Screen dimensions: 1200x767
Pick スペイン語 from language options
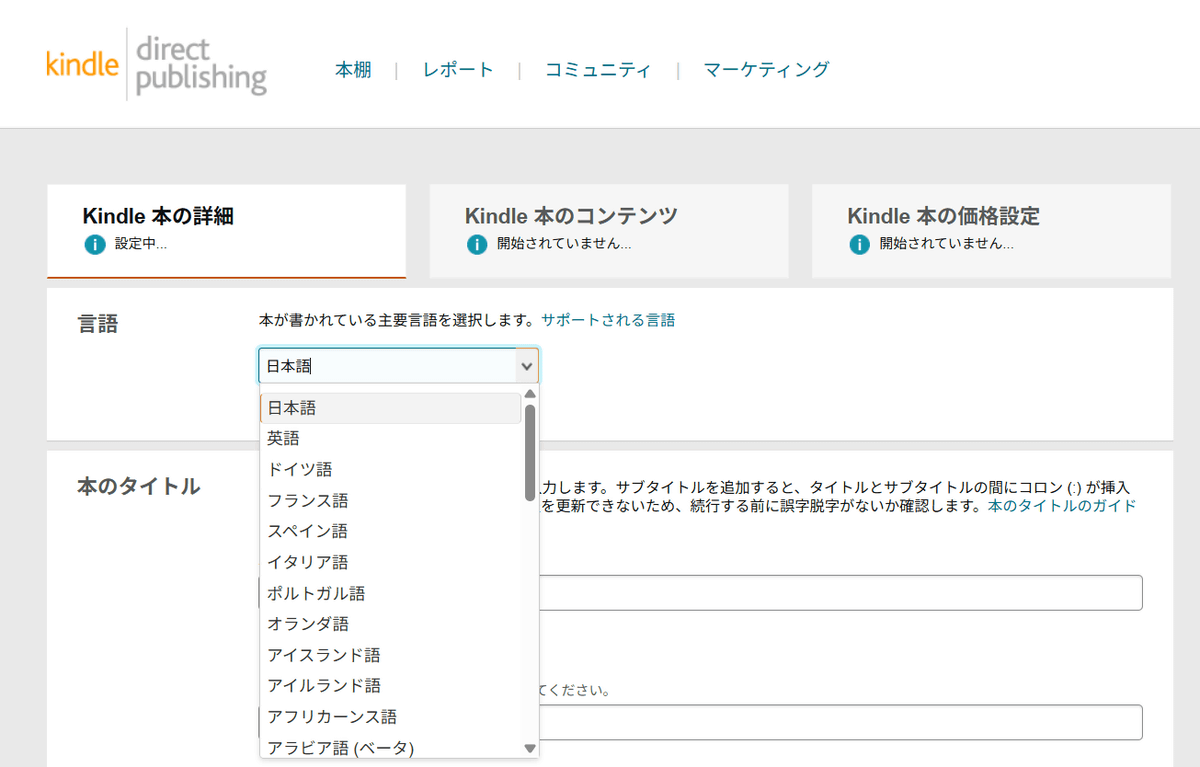click(308, 531)
